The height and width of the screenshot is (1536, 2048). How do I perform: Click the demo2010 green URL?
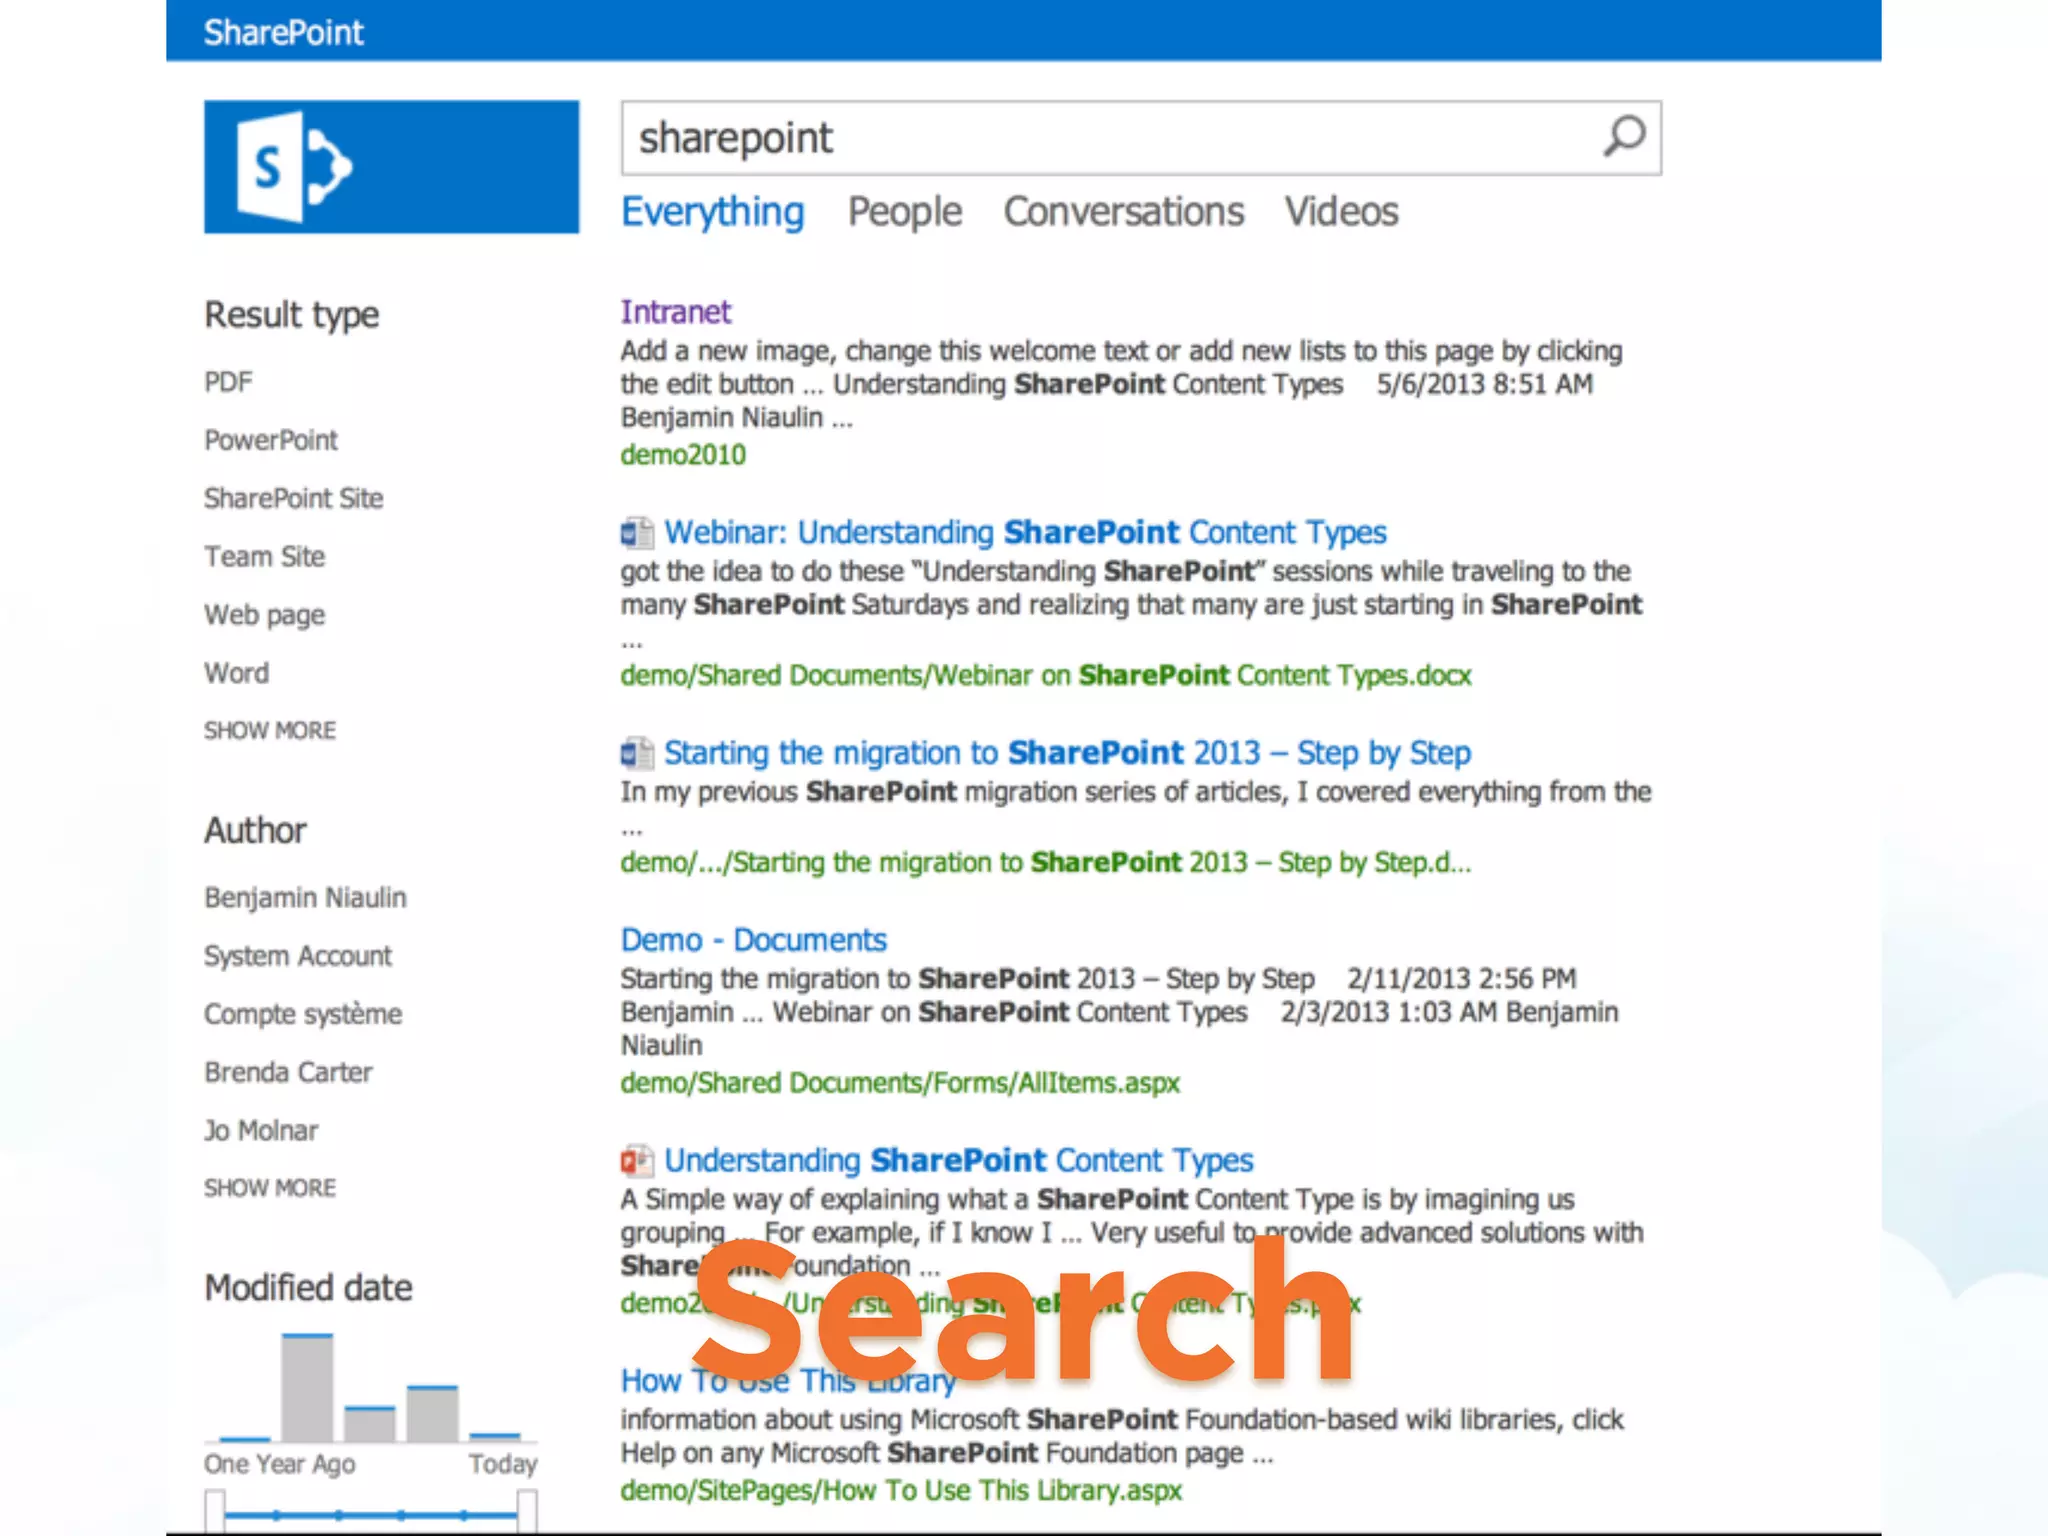[x=683, y=455]
